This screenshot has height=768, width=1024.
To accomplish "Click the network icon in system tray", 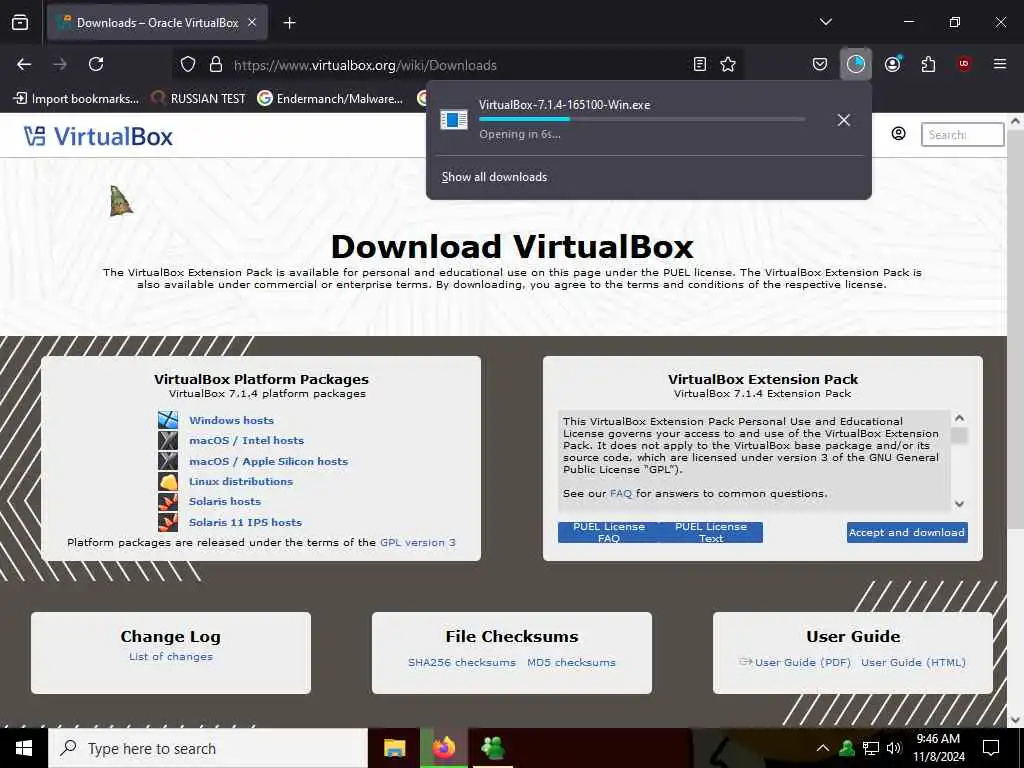I will click(x=871, y=748).
